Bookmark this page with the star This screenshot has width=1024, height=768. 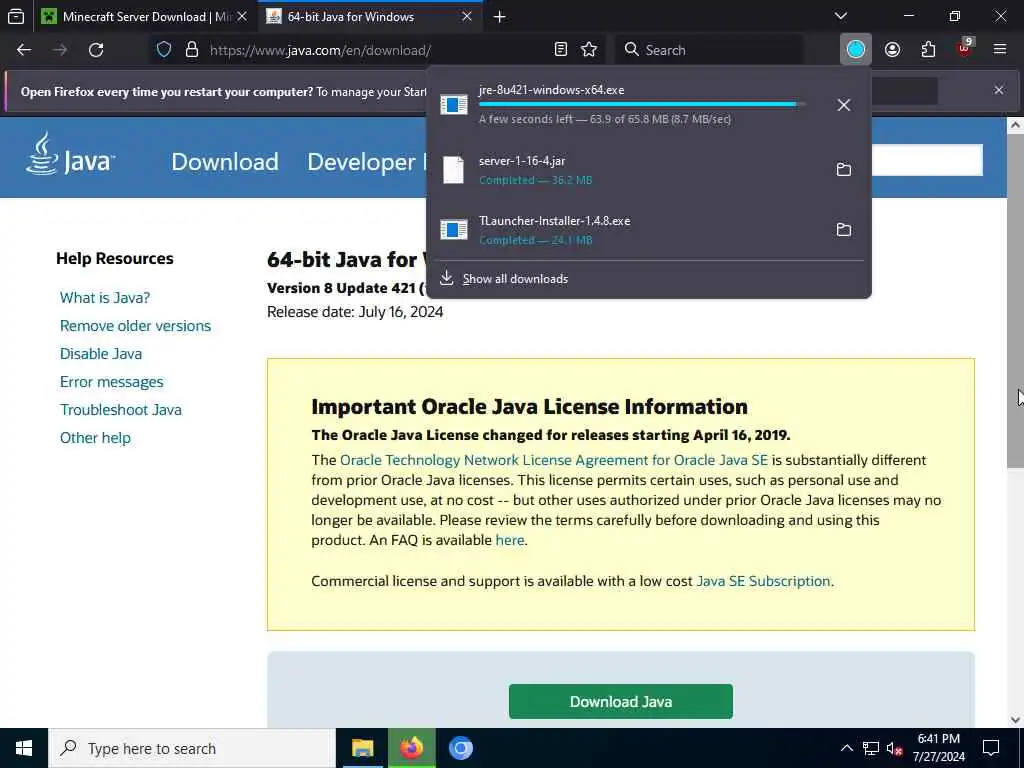pyautogui.click(x=589, y=50)
